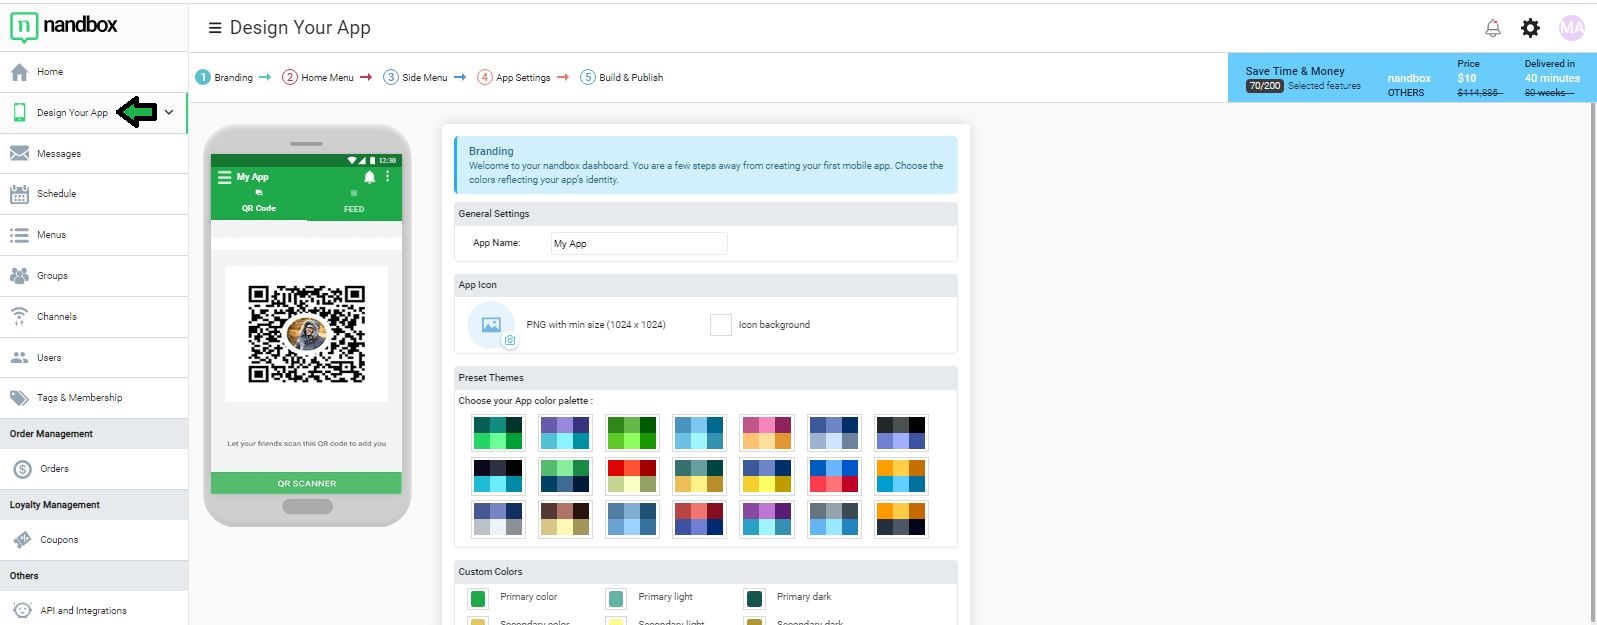Expand the Design Your App chevron
Viewport: 1597px width, 625px height.
click(x=169, y=113)
